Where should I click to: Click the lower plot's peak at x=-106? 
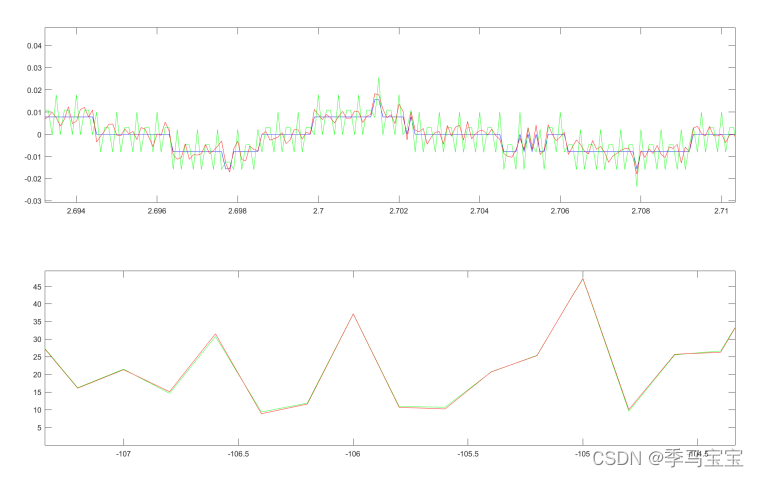(353, 314)
